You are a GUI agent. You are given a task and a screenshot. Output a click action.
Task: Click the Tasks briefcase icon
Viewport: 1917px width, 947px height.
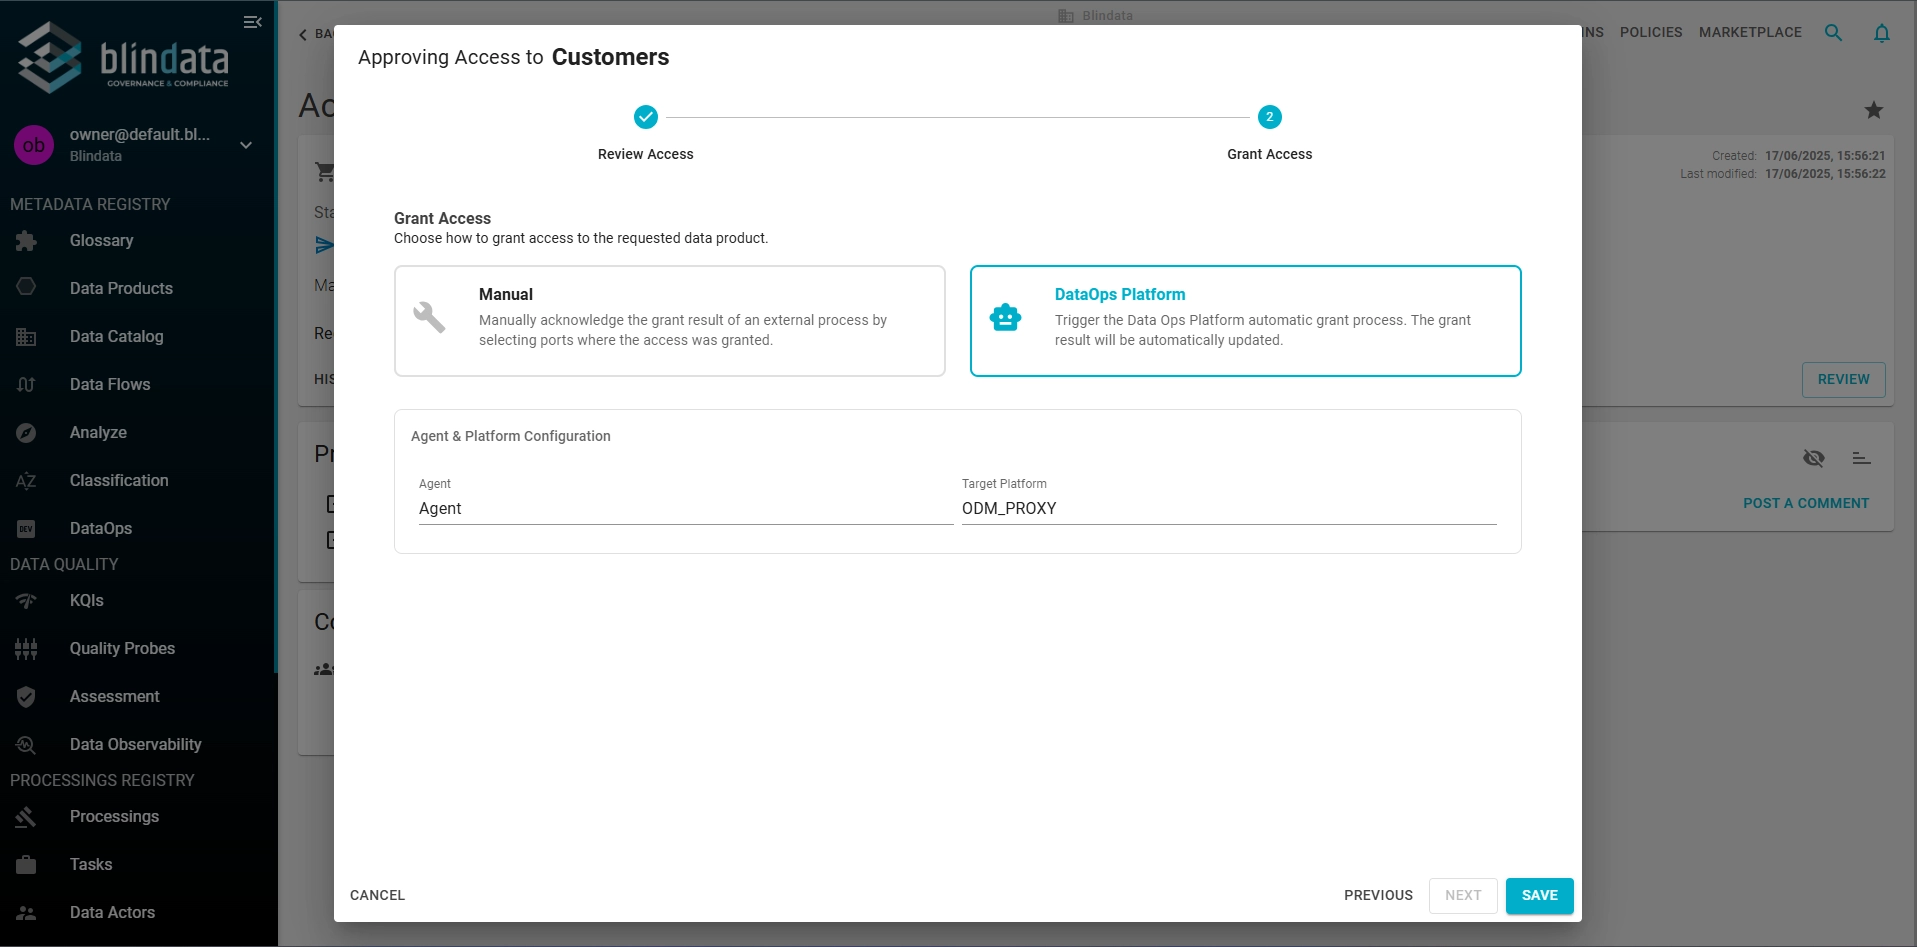[x=26, y=865]
